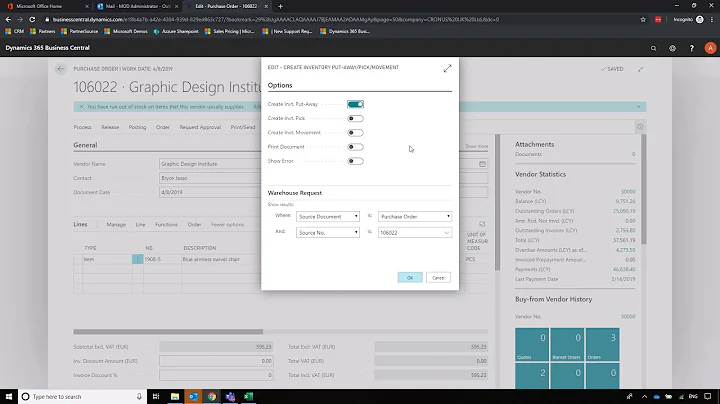Viewport: 720px width, 404px height.
Task: Open the Balance (LCY) amount link
Action: tap(625, 201)
